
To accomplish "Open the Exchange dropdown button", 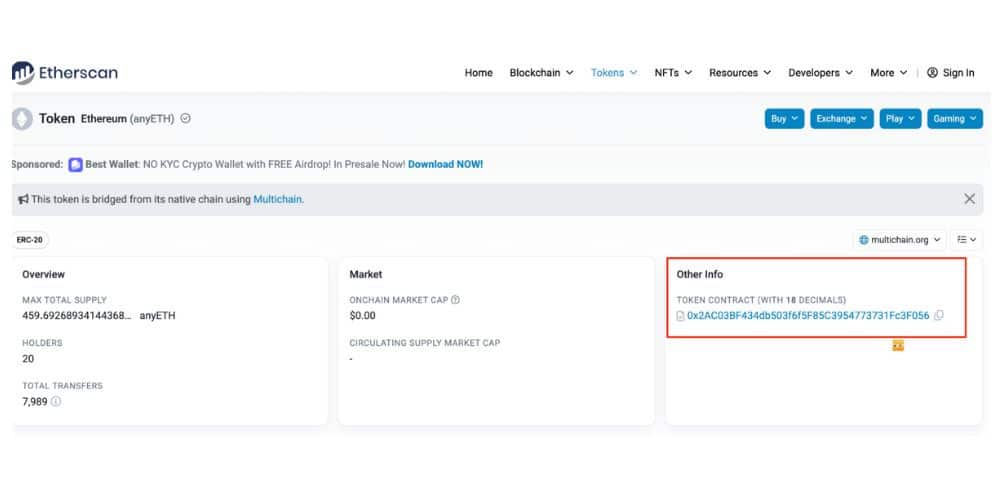I will coord(842,119).
